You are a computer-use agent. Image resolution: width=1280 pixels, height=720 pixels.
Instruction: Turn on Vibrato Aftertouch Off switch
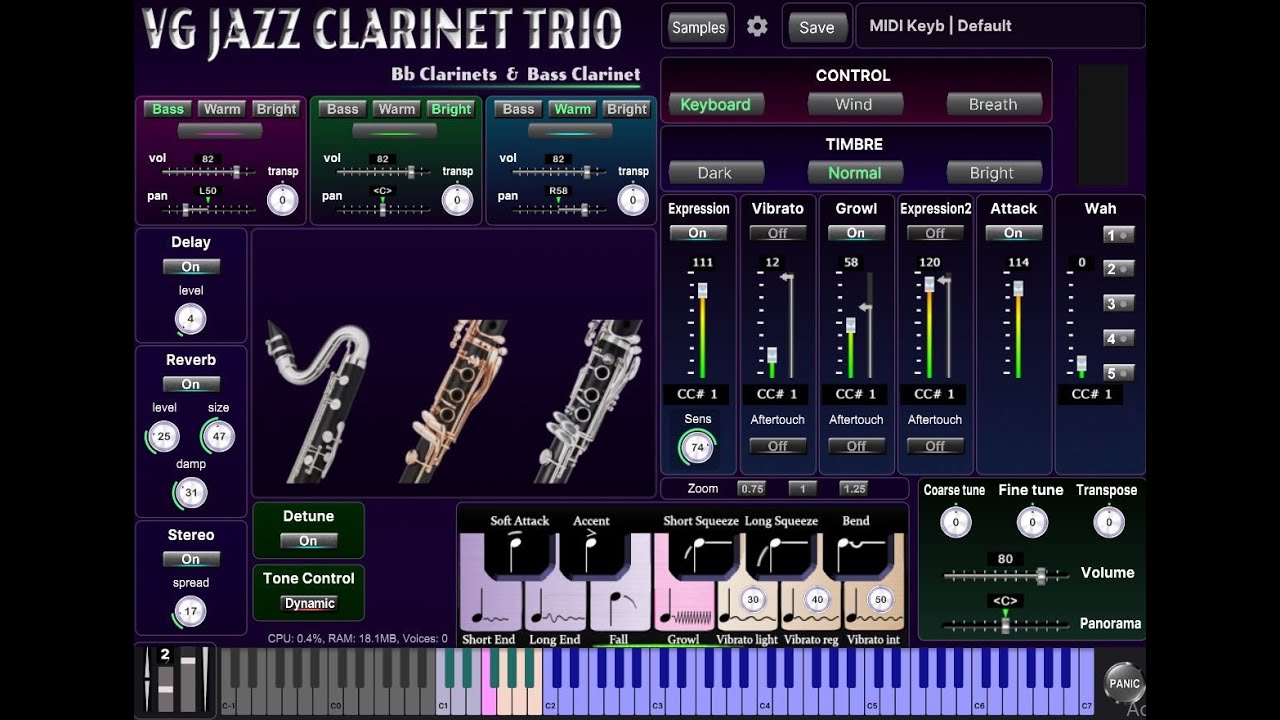click(777, 446)
